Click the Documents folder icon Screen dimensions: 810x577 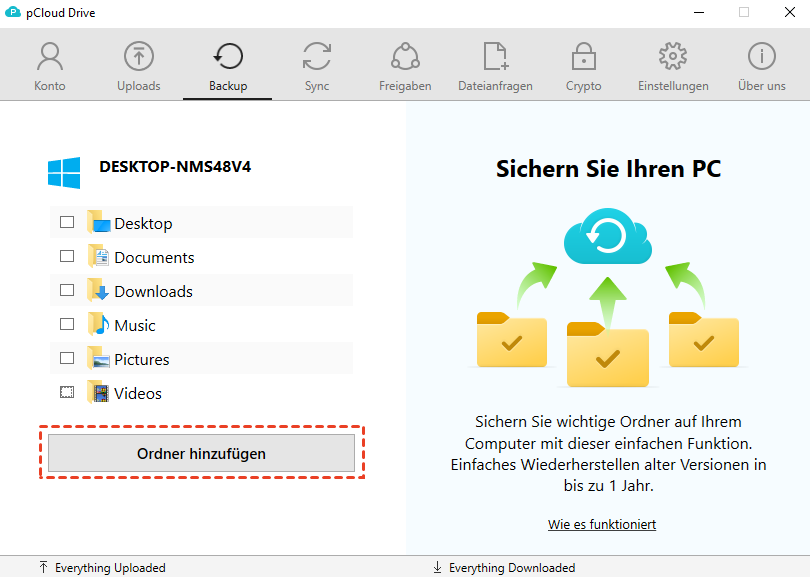click(99, 256)
